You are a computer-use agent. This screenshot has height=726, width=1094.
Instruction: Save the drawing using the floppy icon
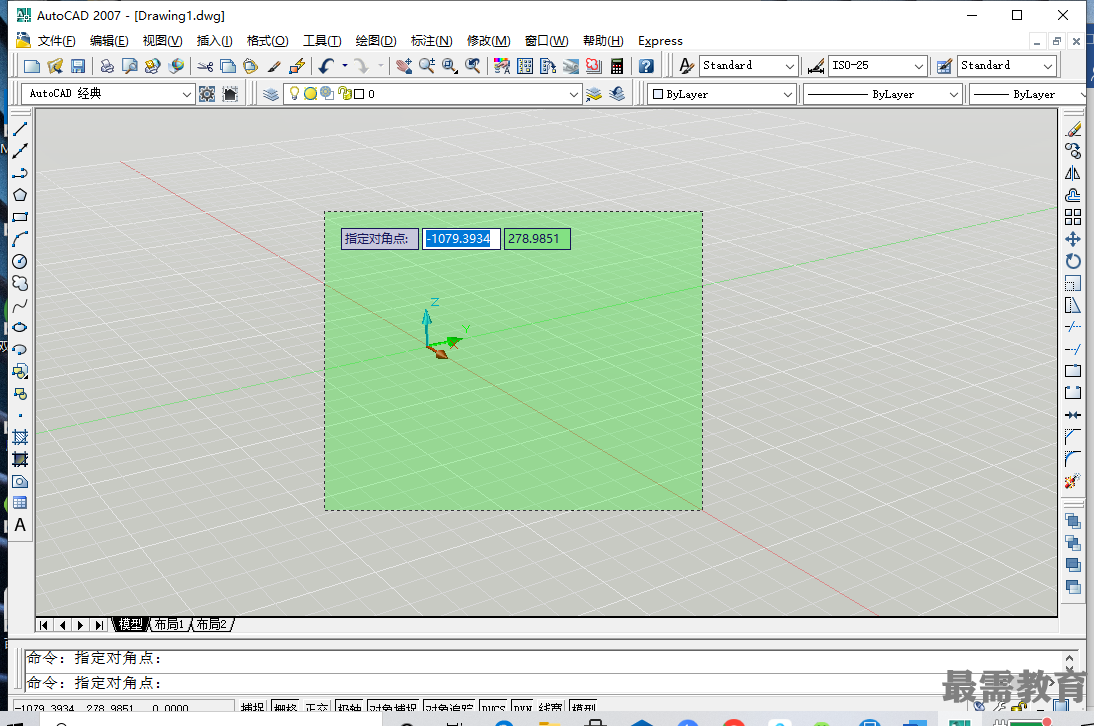[x=78, y=66]
